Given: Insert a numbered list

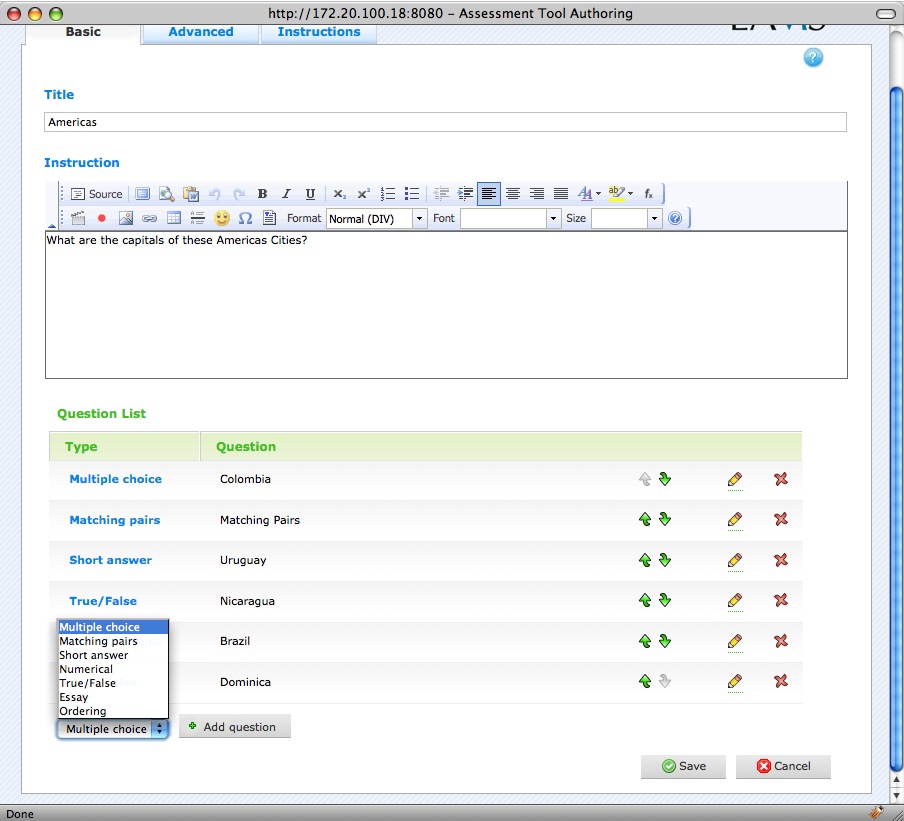Looking at the screenshot, I should pos(388,194).
